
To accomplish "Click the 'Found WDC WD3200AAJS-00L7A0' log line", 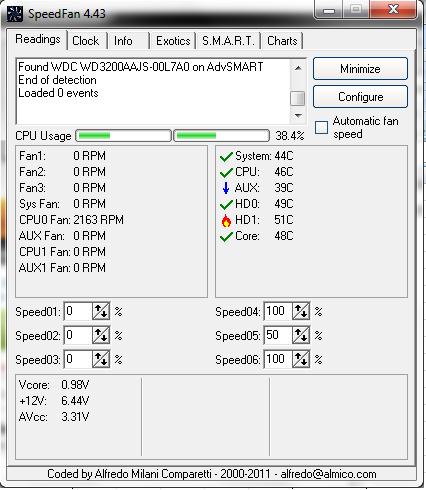I will tap(140, 67).
